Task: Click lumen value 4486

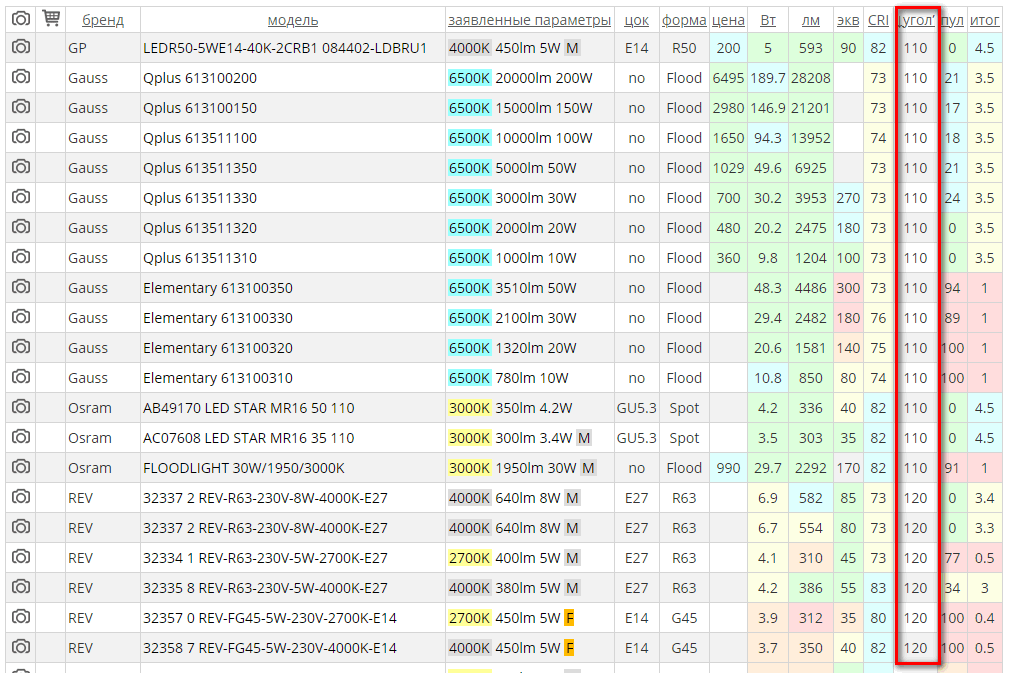Action: coord(811,288)
